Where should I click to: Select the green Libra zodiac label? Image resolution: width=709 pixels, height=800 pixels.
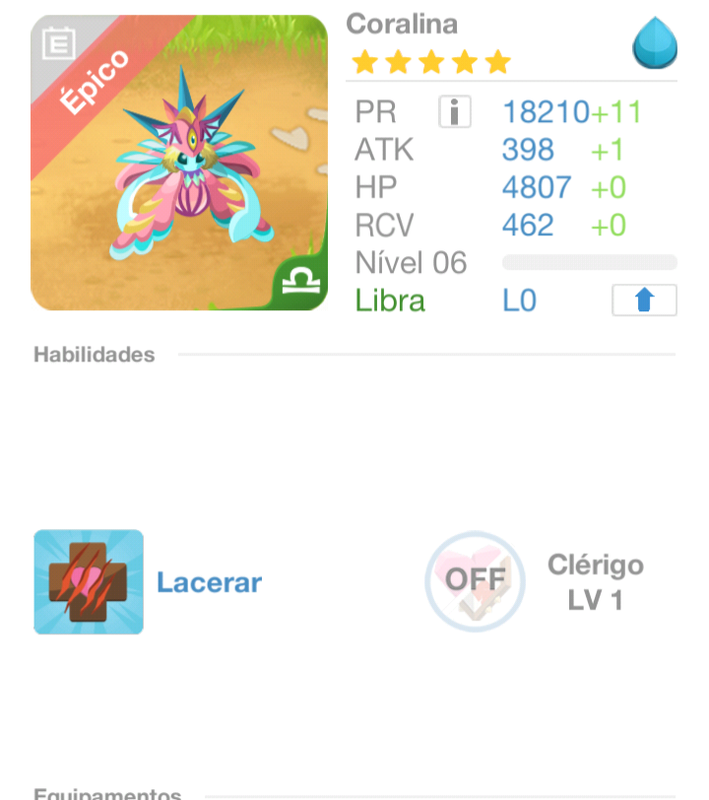(x=390, y=300)
